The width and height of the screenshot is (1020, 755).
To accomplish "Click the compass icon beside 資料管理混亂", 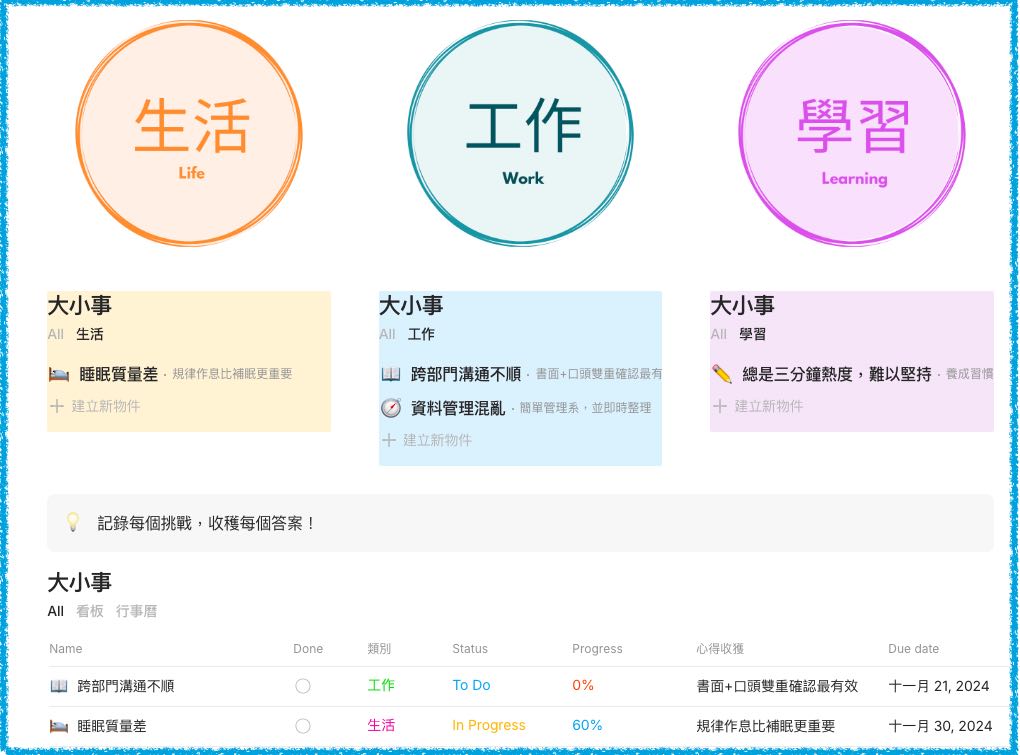I will click(391, 408).
